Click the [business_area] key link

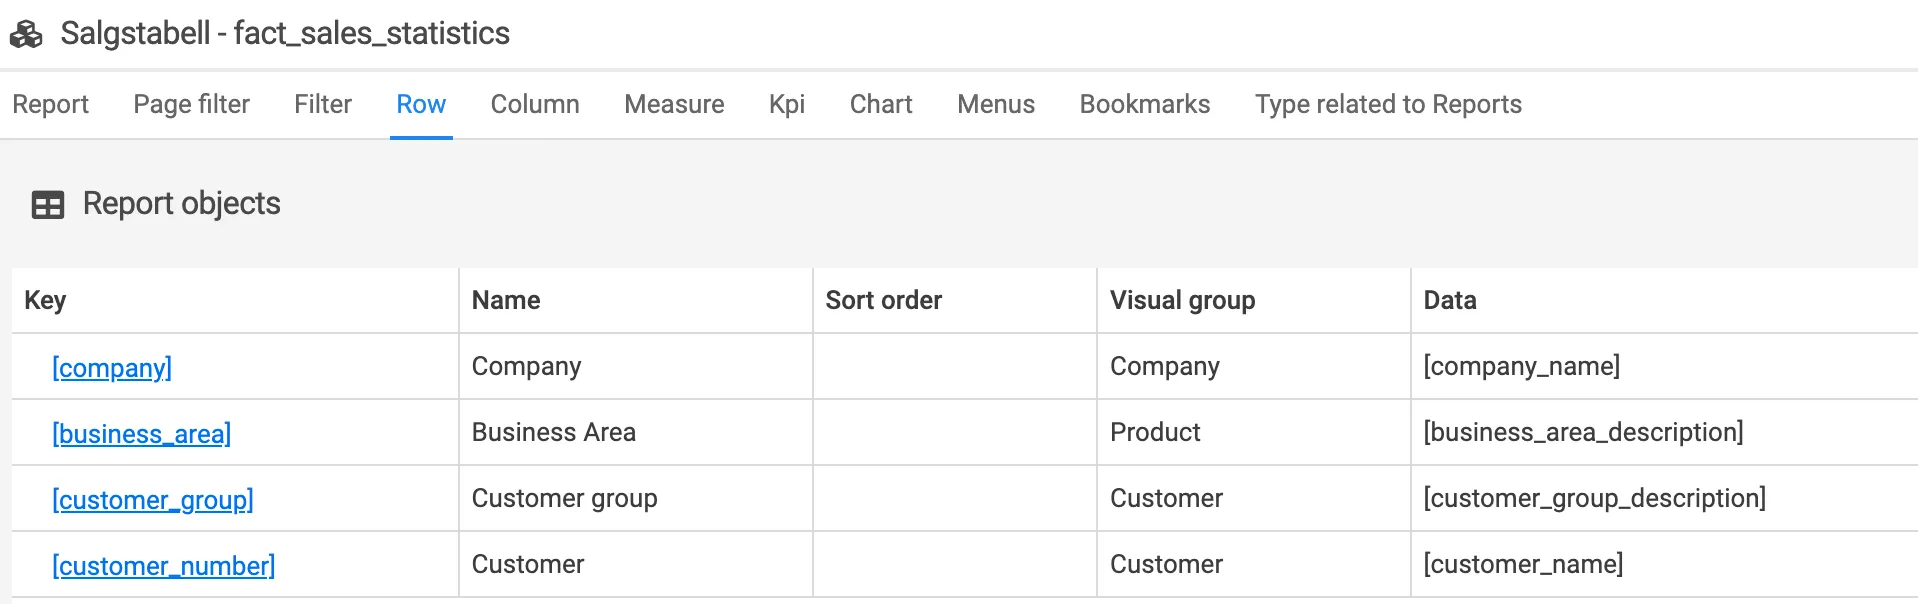point(141,434)
